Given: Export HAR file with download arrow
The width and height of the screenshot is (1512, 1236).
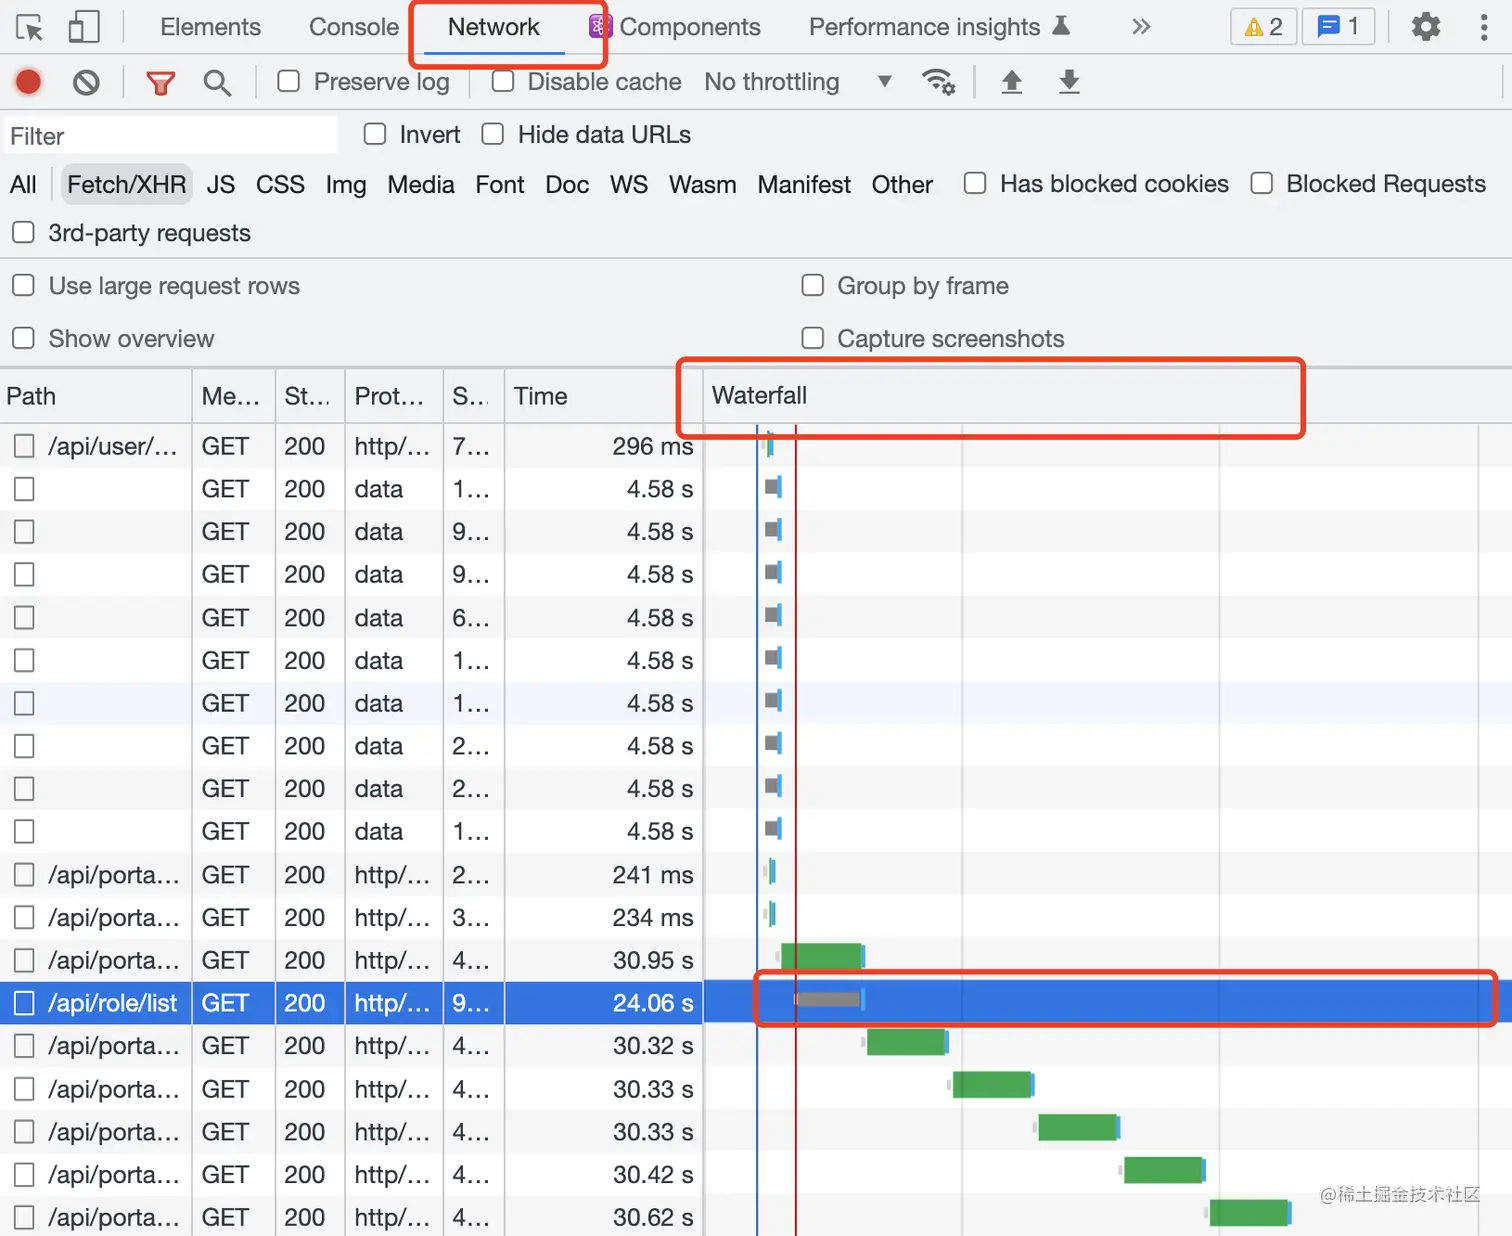Looking at the screenshot, I should click(x=1069, y=82).
